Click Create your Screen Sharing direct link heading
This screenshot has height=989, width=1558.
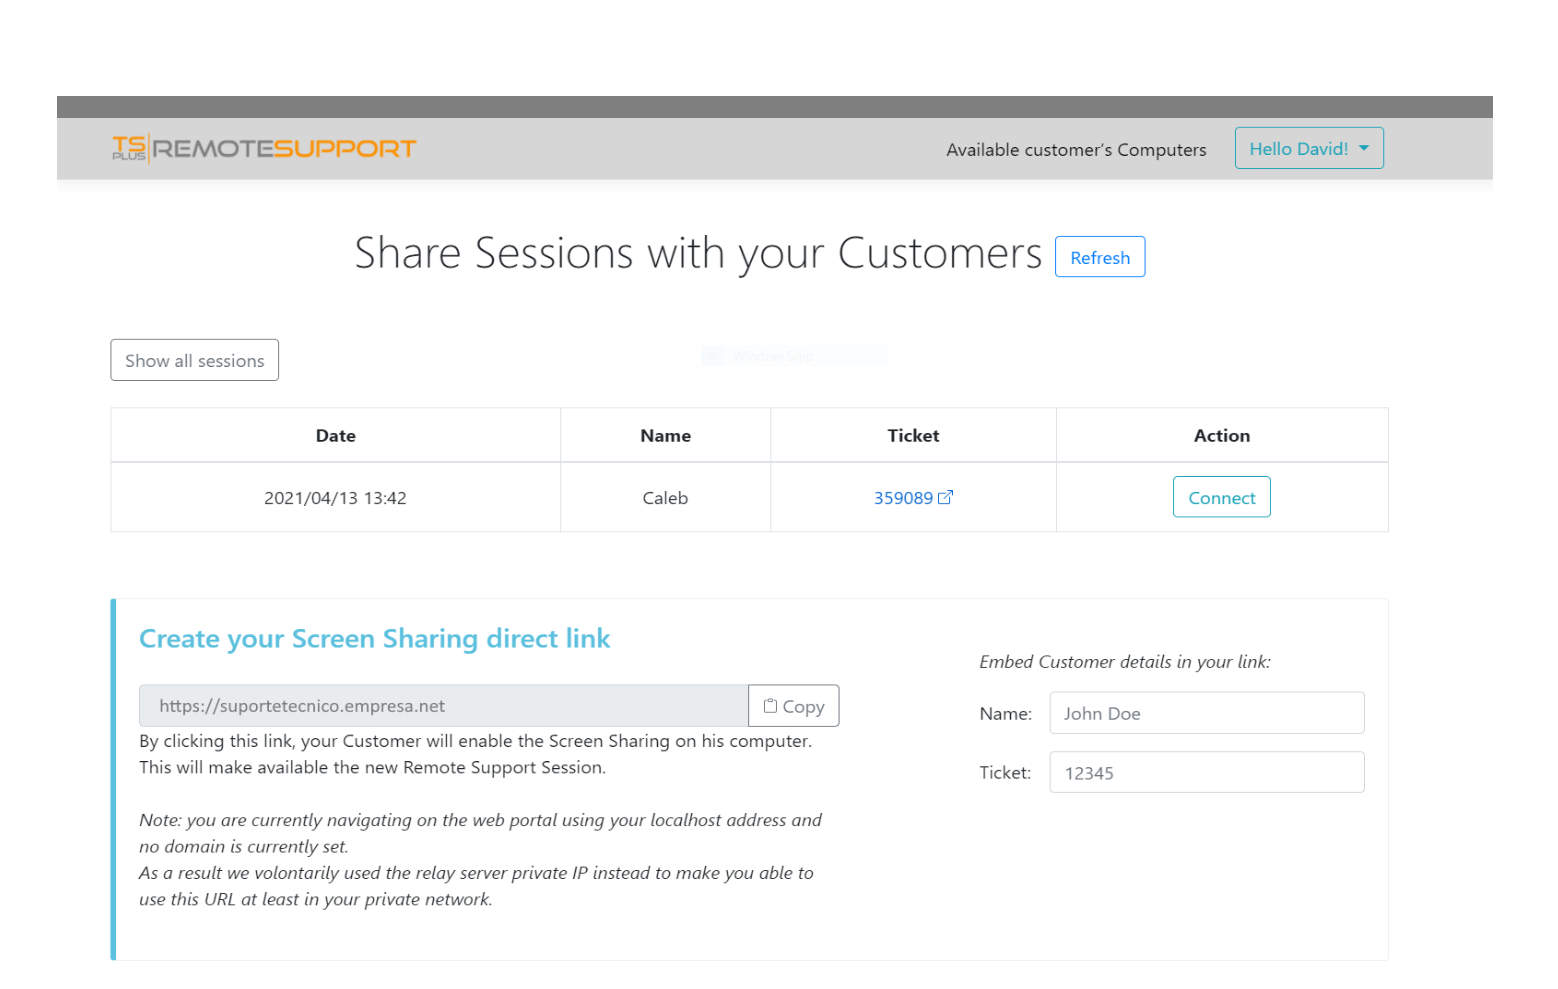point(375,639)
